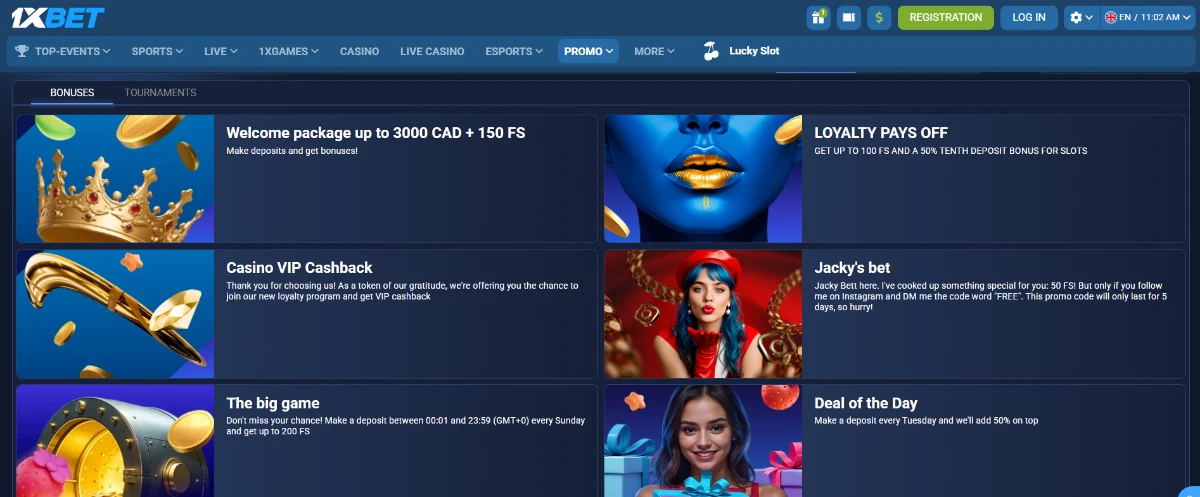Screen dimensions: 1200x497
Task: Open the Jacky's bet promo image
Action: (x=703, y=314)
